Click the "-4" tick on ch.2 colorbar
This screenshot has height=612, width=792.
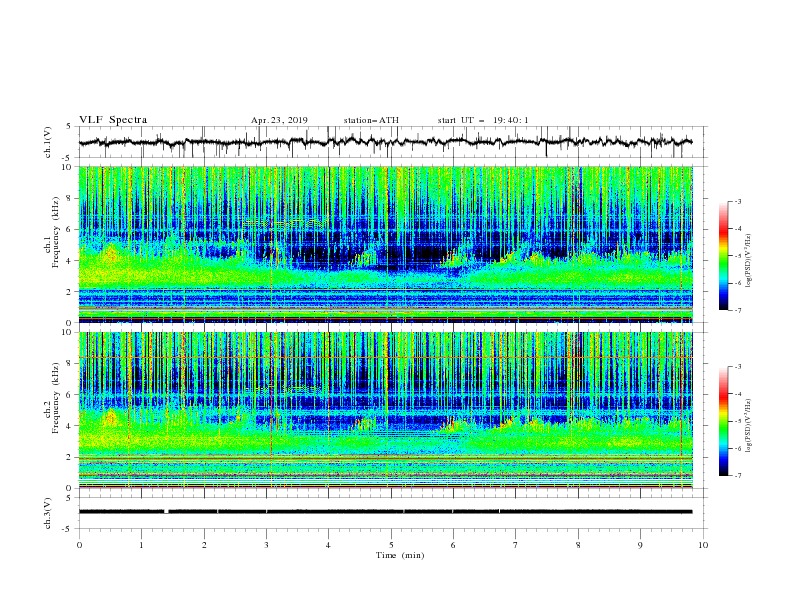[x=738, y=394]
